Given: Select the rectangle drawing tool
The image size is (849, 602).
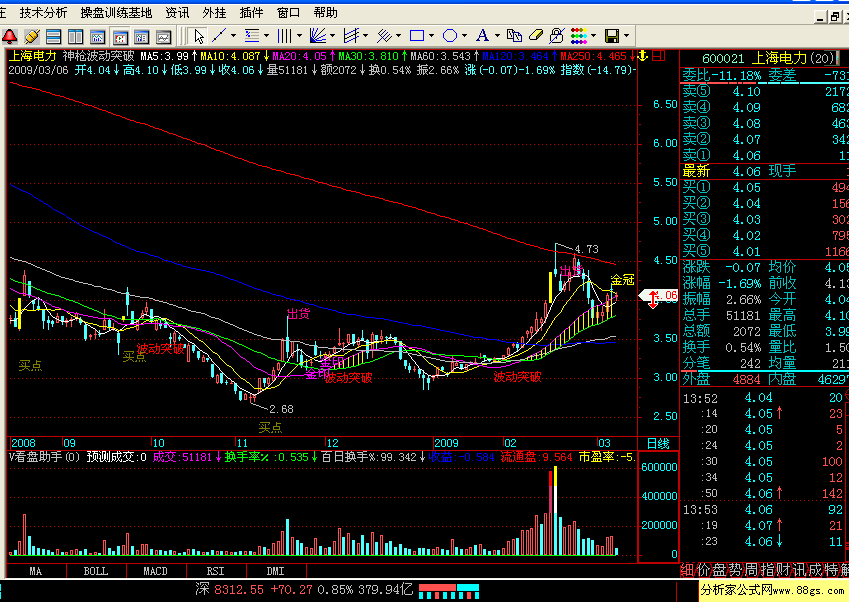Looking at the screenshot, I should click(x=417, y=36).
